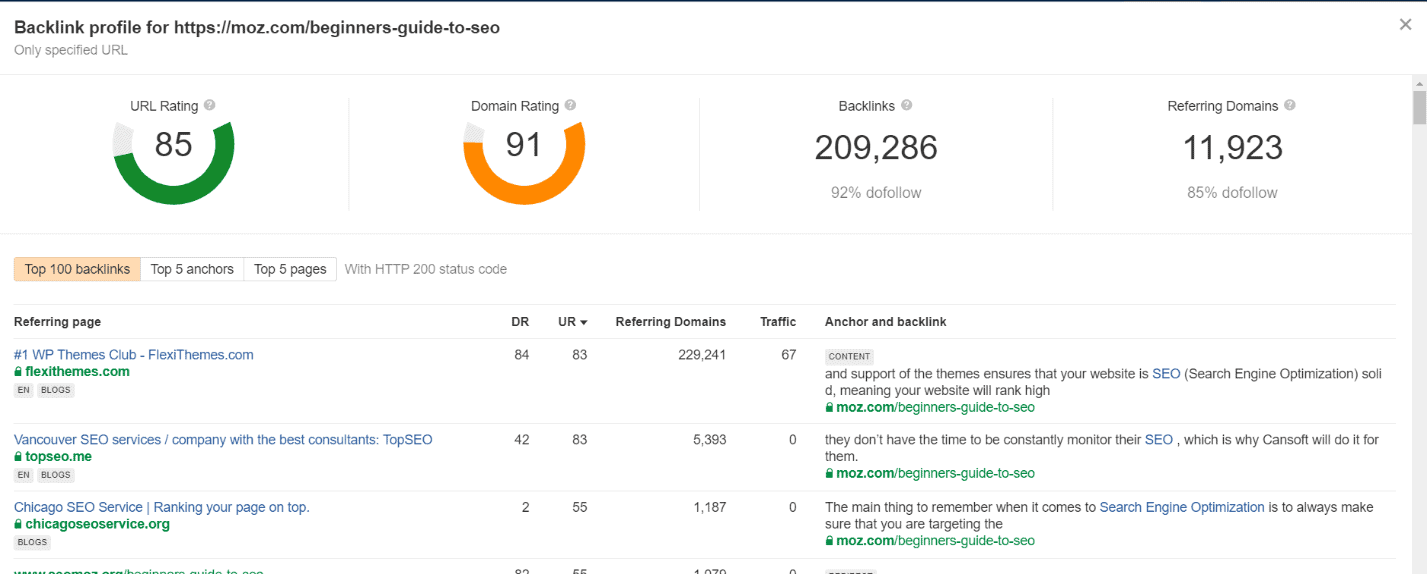The height and width of the screenshot is (574, 1427).
Task: Open Backlinks help tooltip icon
Action: click(x=906, y=105)
